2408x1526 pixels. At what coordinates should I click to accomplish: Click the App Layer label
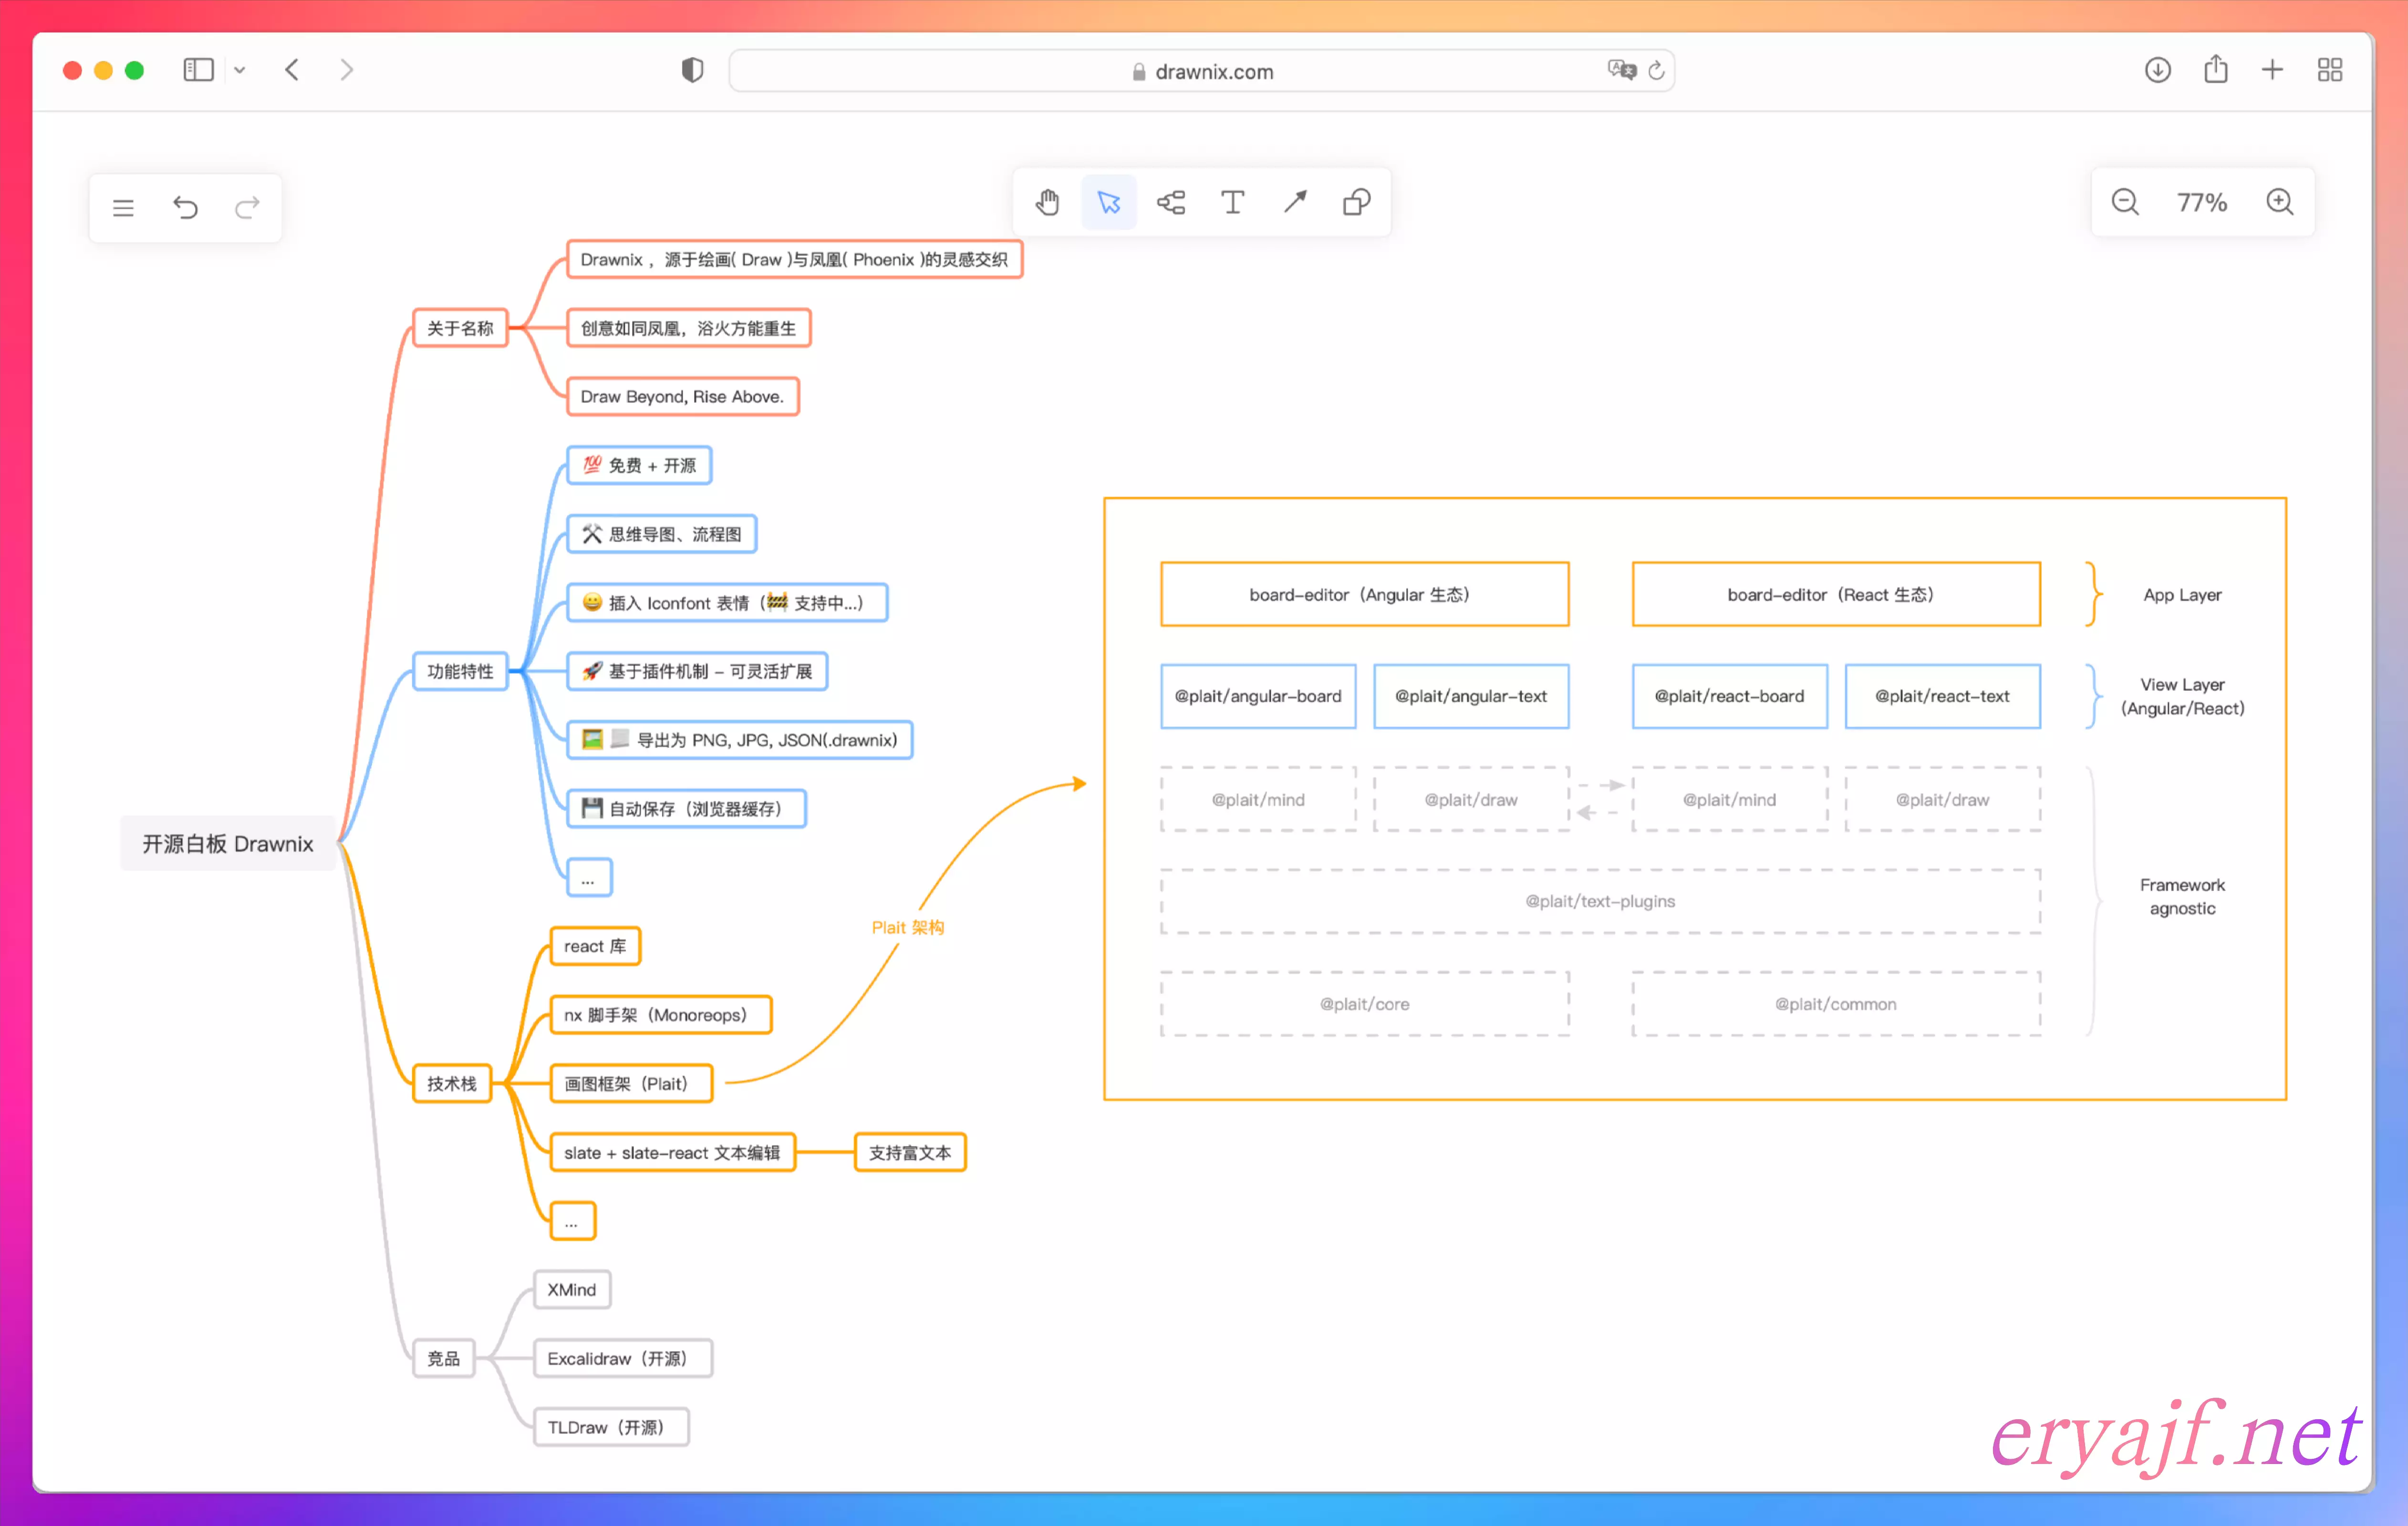coord(2183,595)
